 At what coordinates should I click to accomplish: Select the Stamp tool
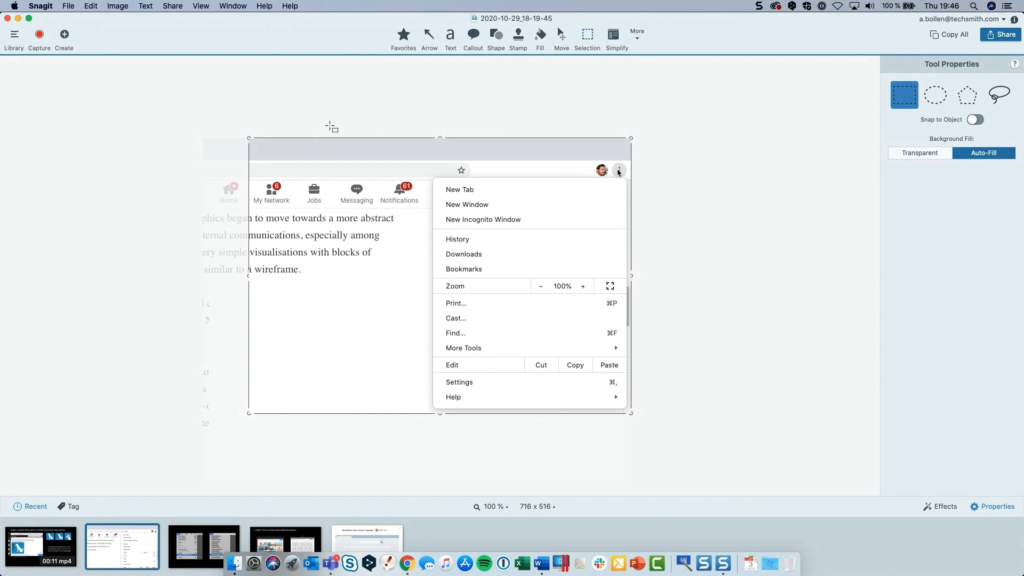click(518, 39)
